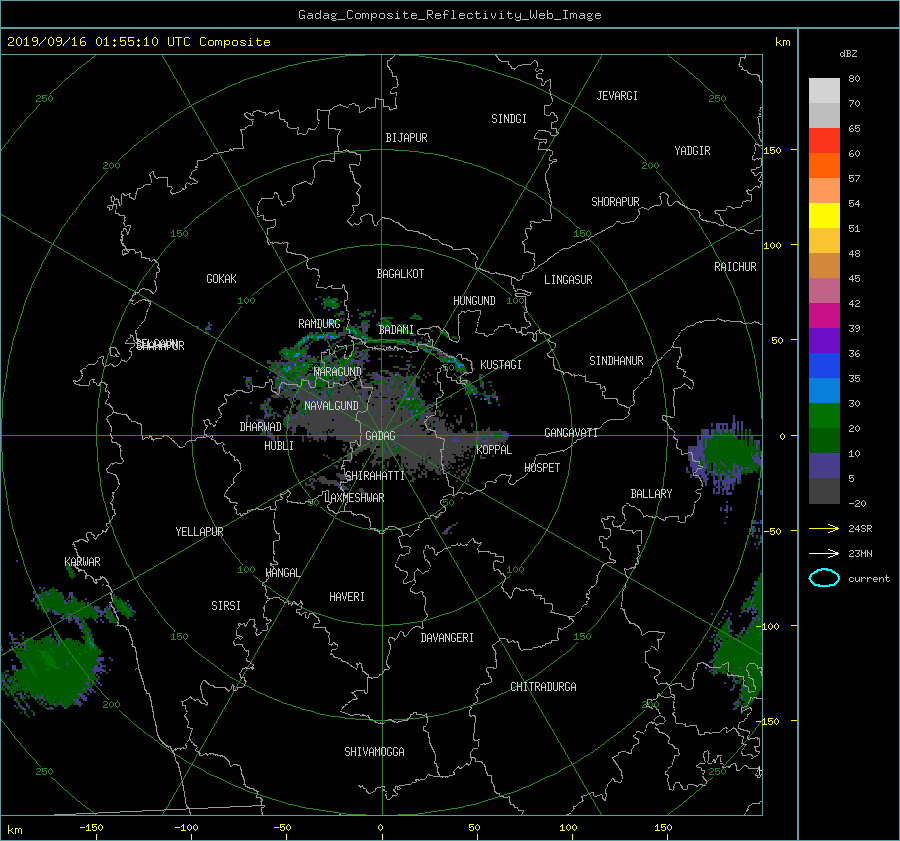Click the KARWAR town label
The width and height of the screenshot is (900, 841).
[x=83, y=562]
